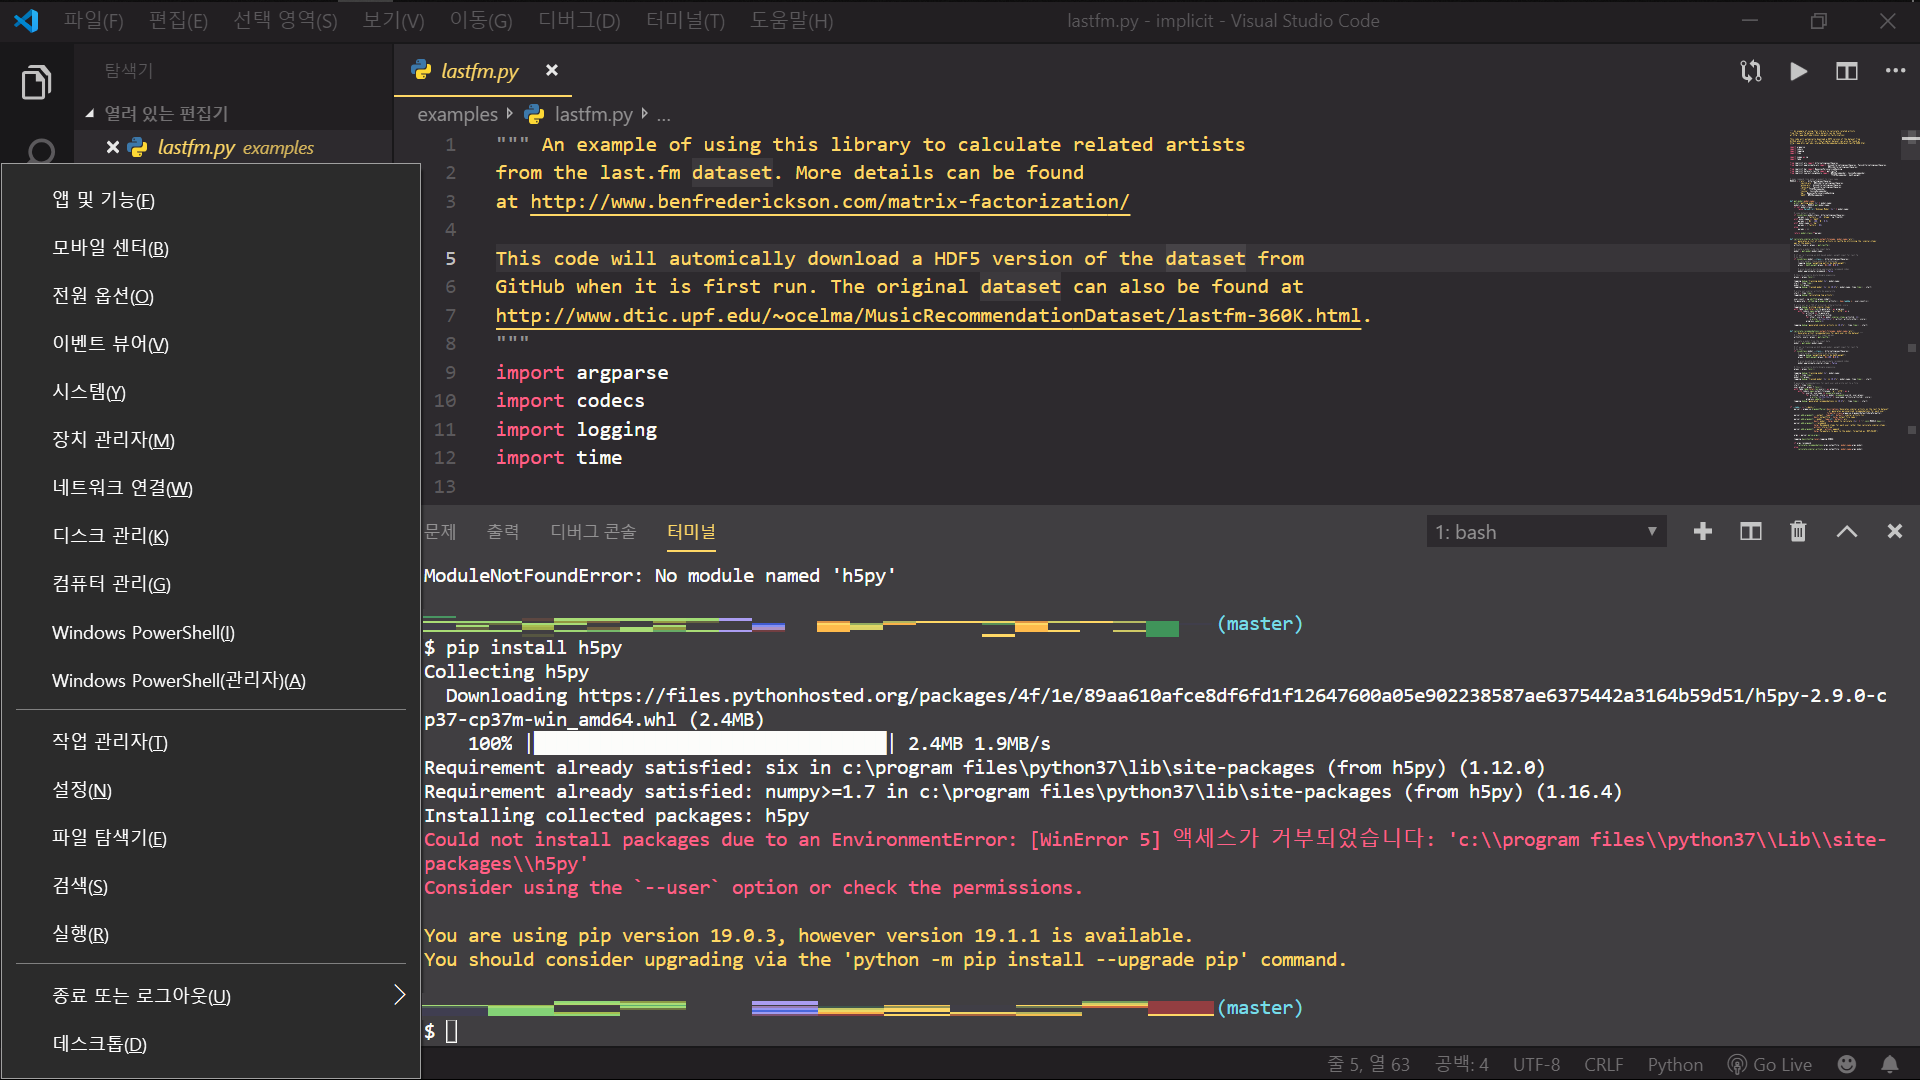
Task: Select the Terminal tab 터미널
Action: point(691,531)
